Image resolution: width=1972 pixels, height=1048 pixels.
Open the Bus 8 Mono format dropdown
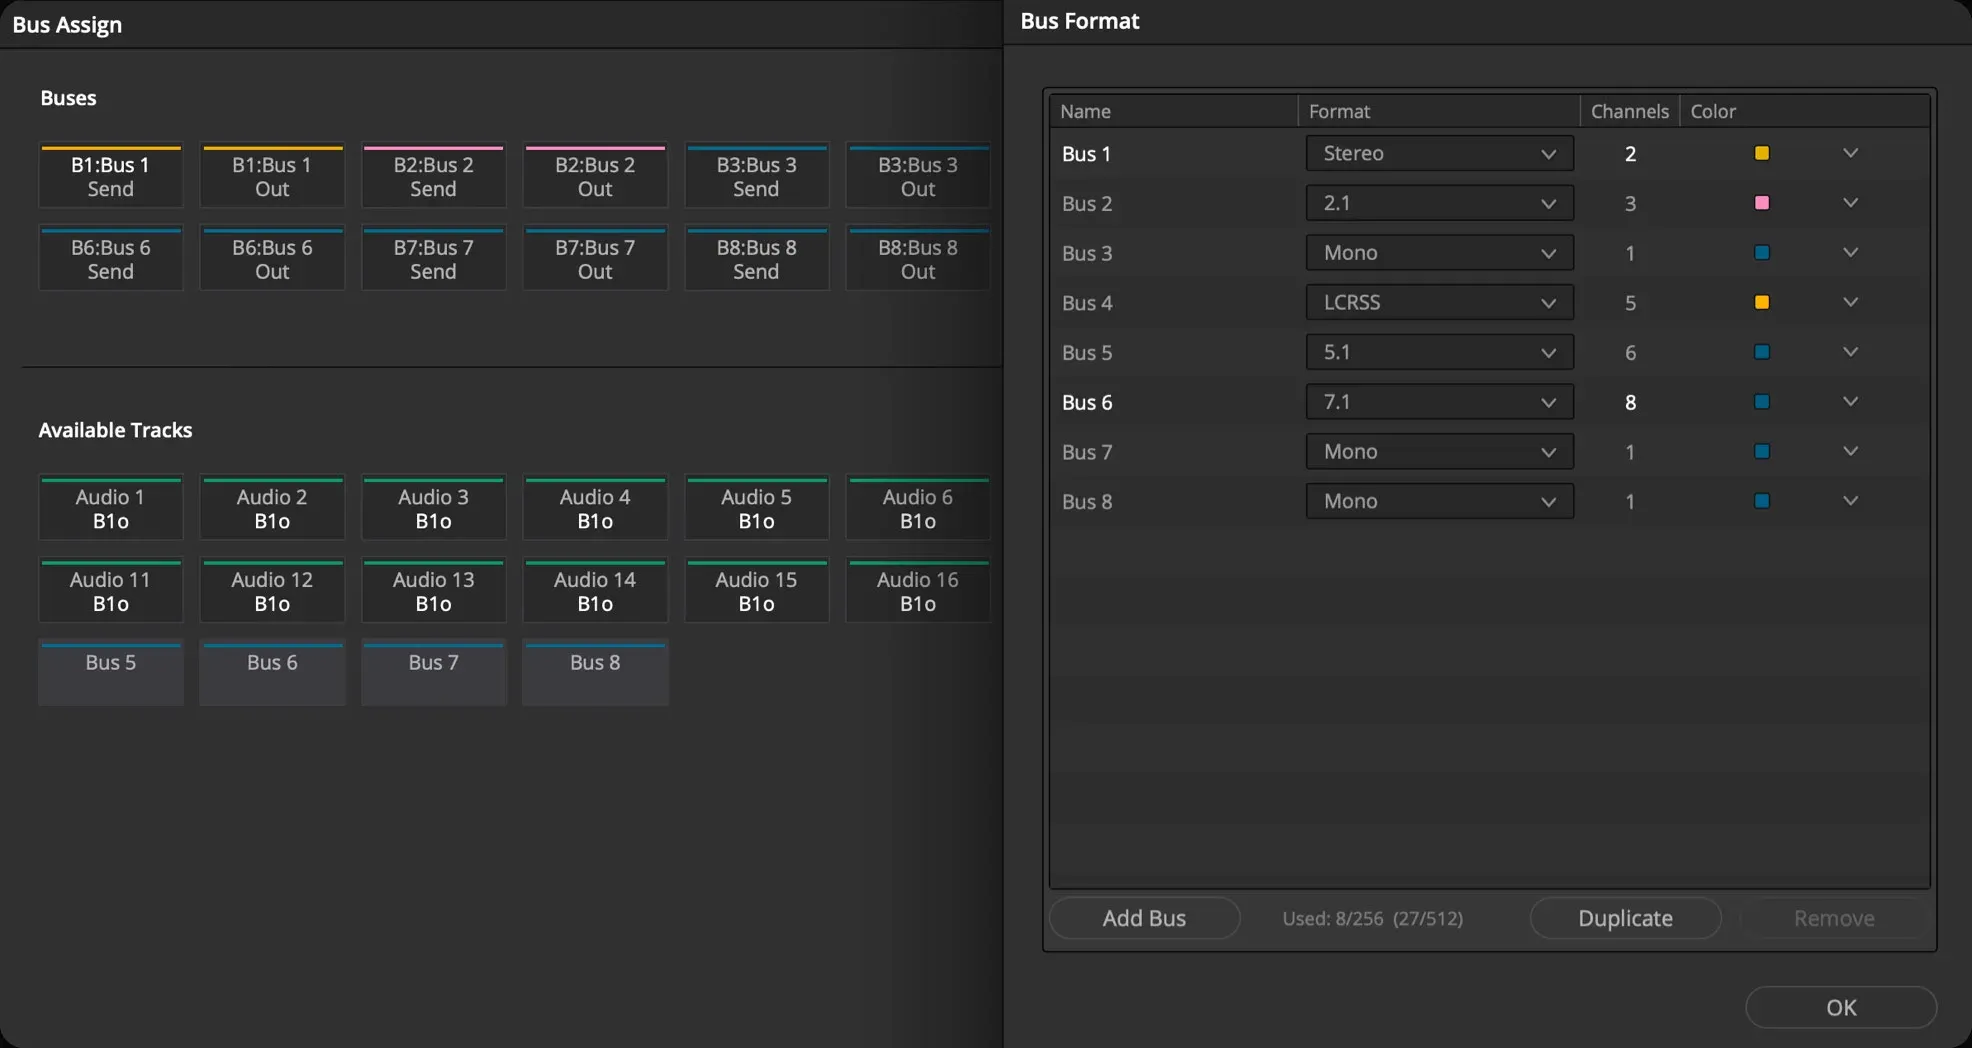pos(1439,501)
